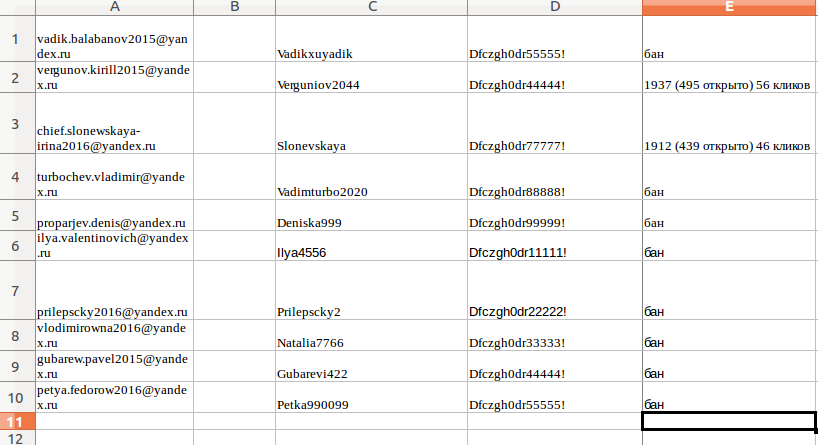
Task: Select highlighted column E header
Action: click(730, 7)
